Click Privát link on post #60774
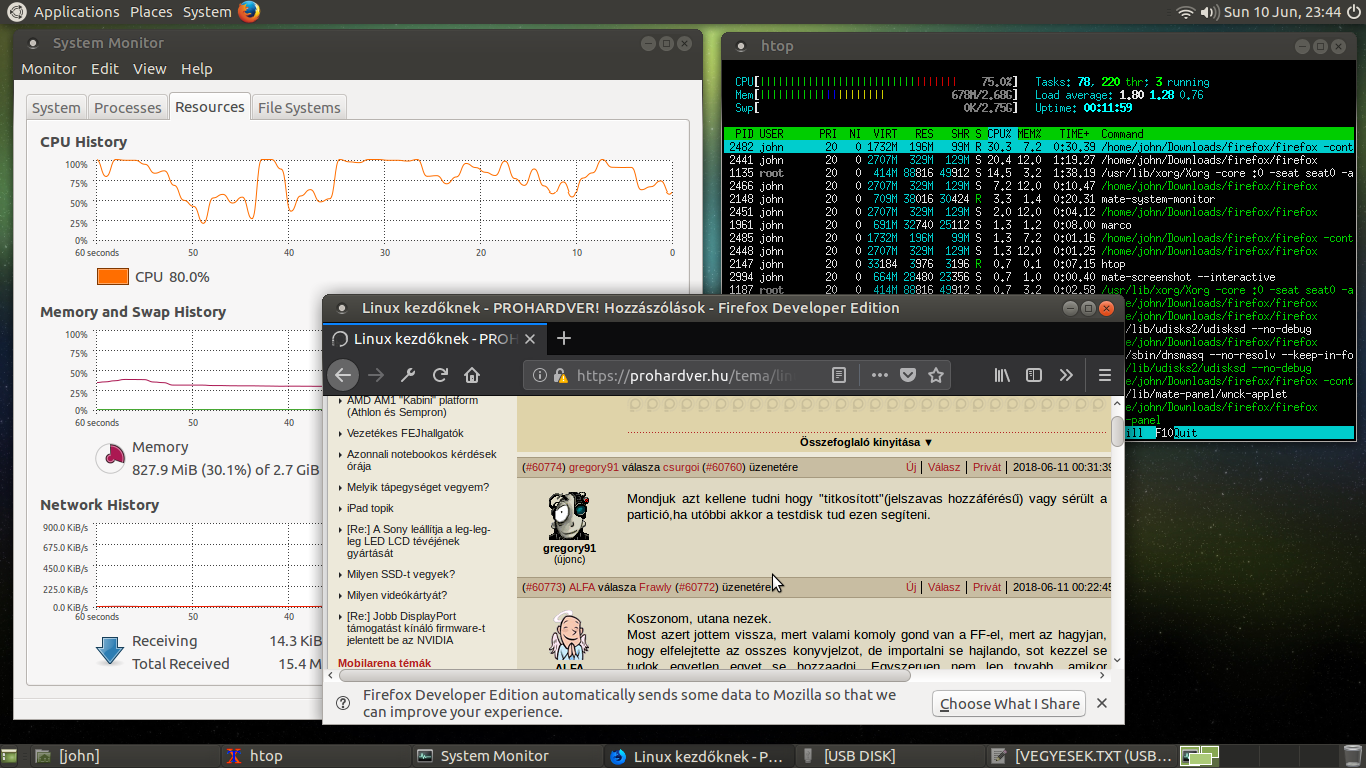This screenshot has height=768, width=1366. pos(987,467)
